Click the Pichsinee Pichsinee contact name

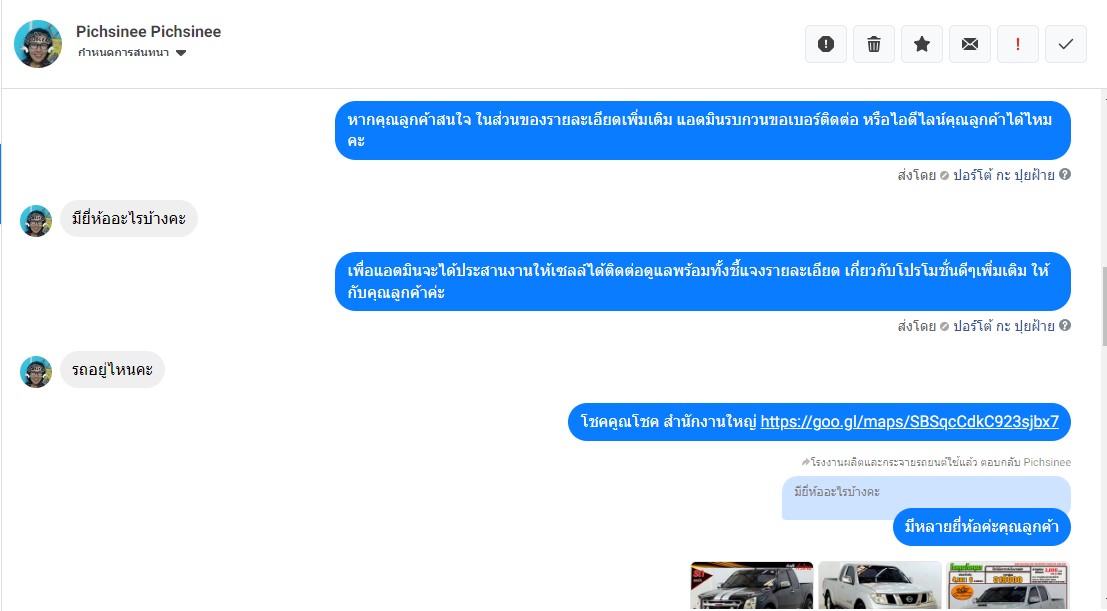click(148, 32)
